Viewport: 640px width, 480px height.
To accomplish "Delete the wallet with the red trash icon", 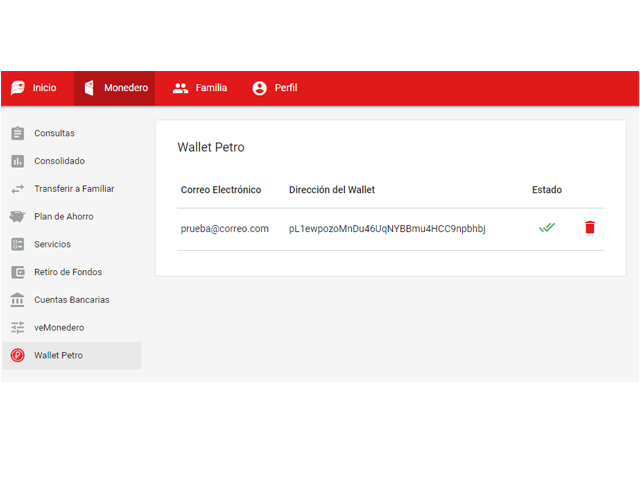I will (x=590, y=227).
